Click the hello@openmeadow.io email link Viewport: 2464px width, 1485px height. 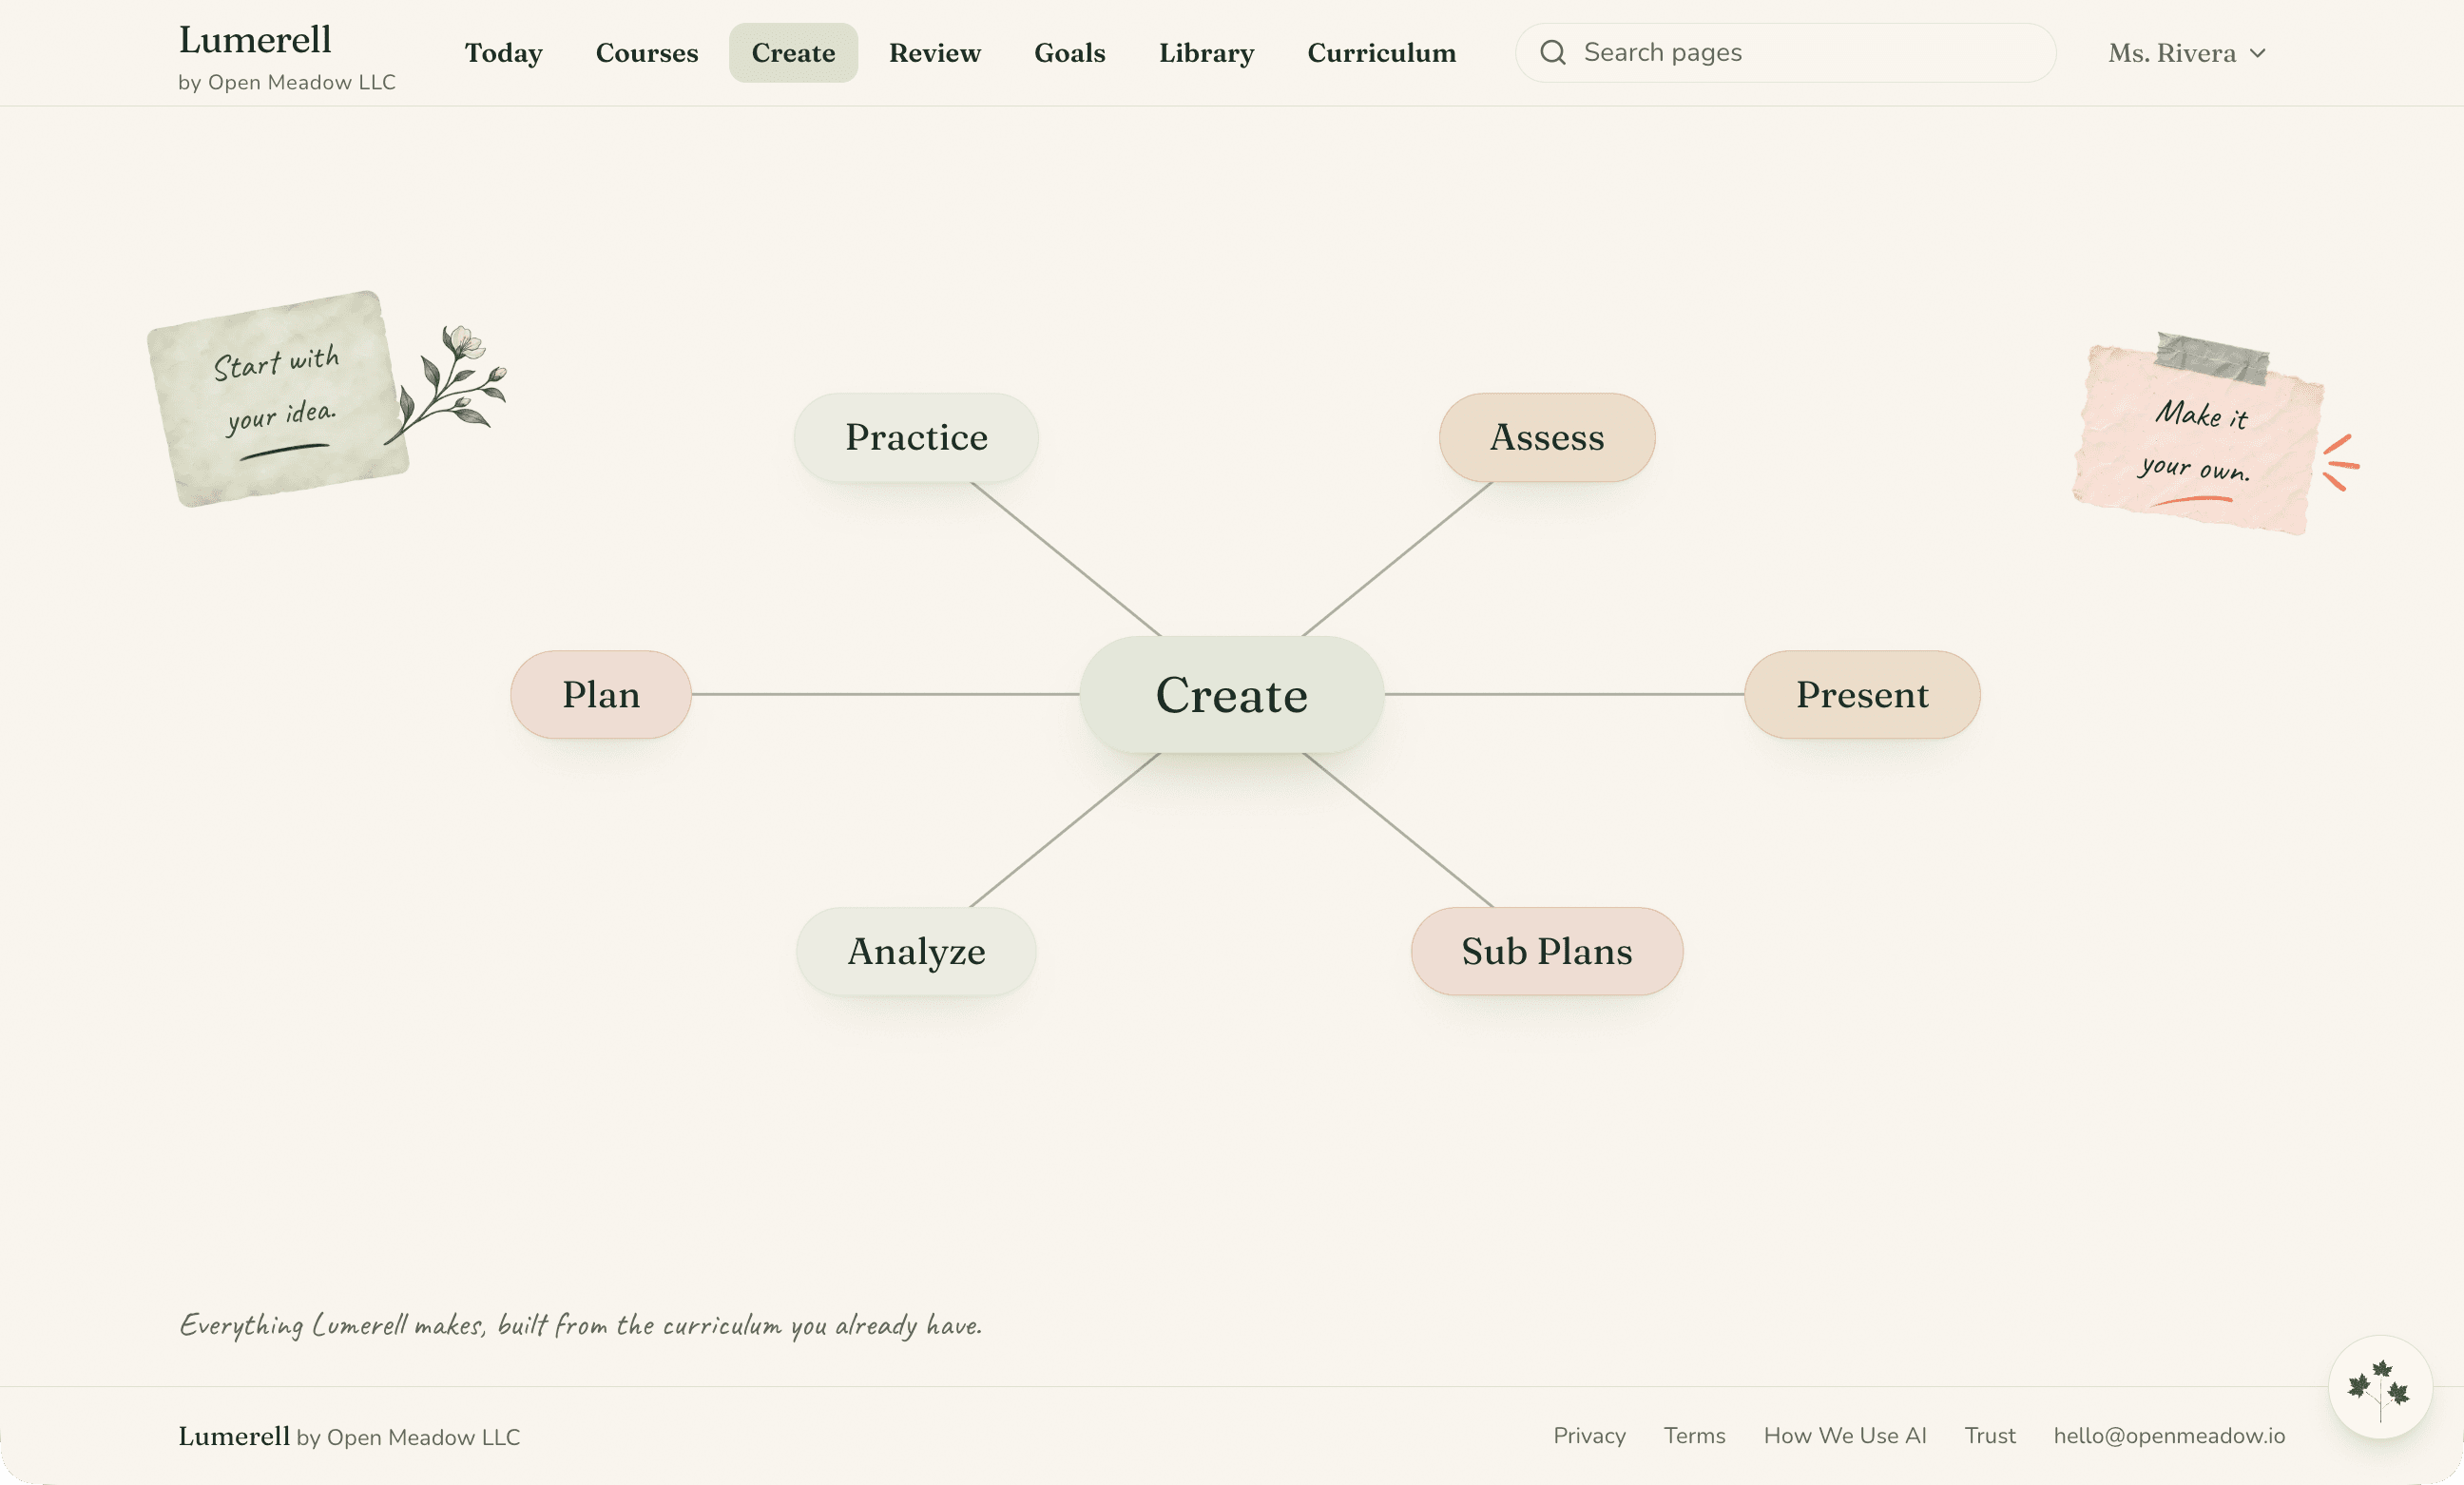click(2169, 1435)
